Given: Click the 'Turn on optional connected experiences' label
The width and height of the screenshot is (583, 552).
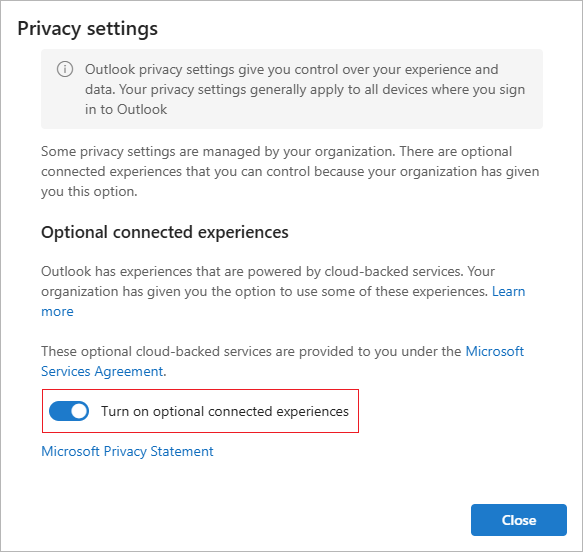Looking at the screenshot, I should 225,411.
